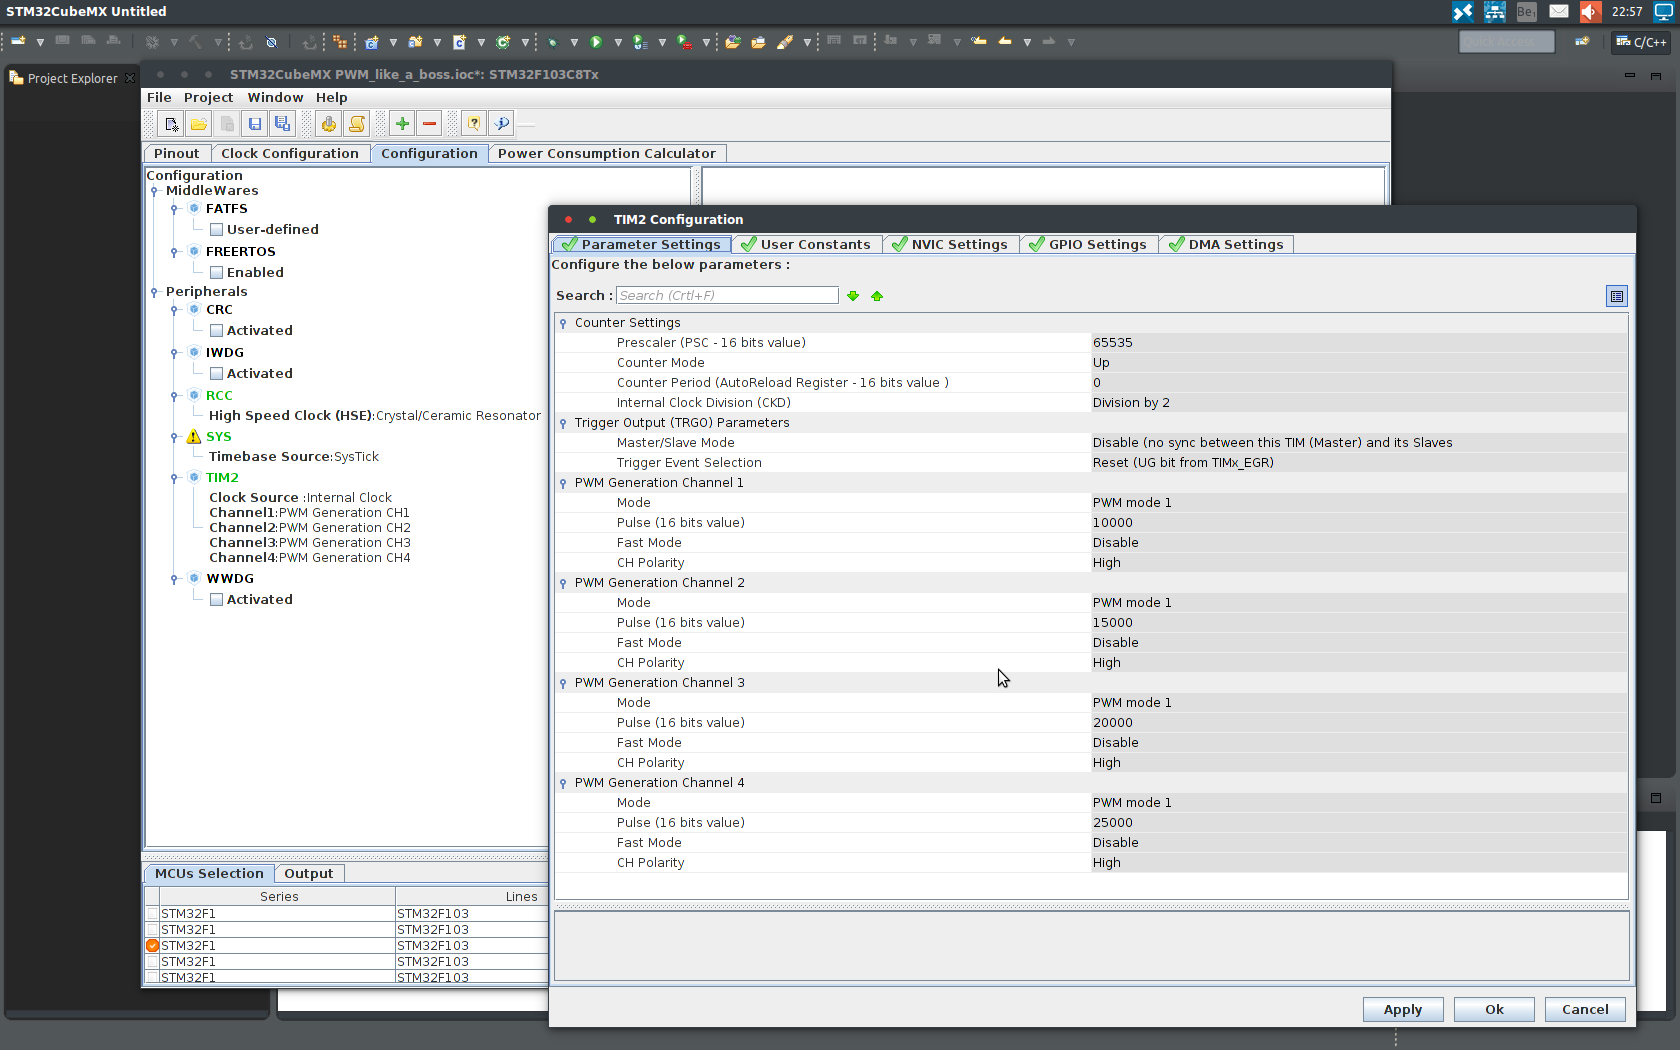Switch to the Clock Configuration tab

click(x=290, y=154)
